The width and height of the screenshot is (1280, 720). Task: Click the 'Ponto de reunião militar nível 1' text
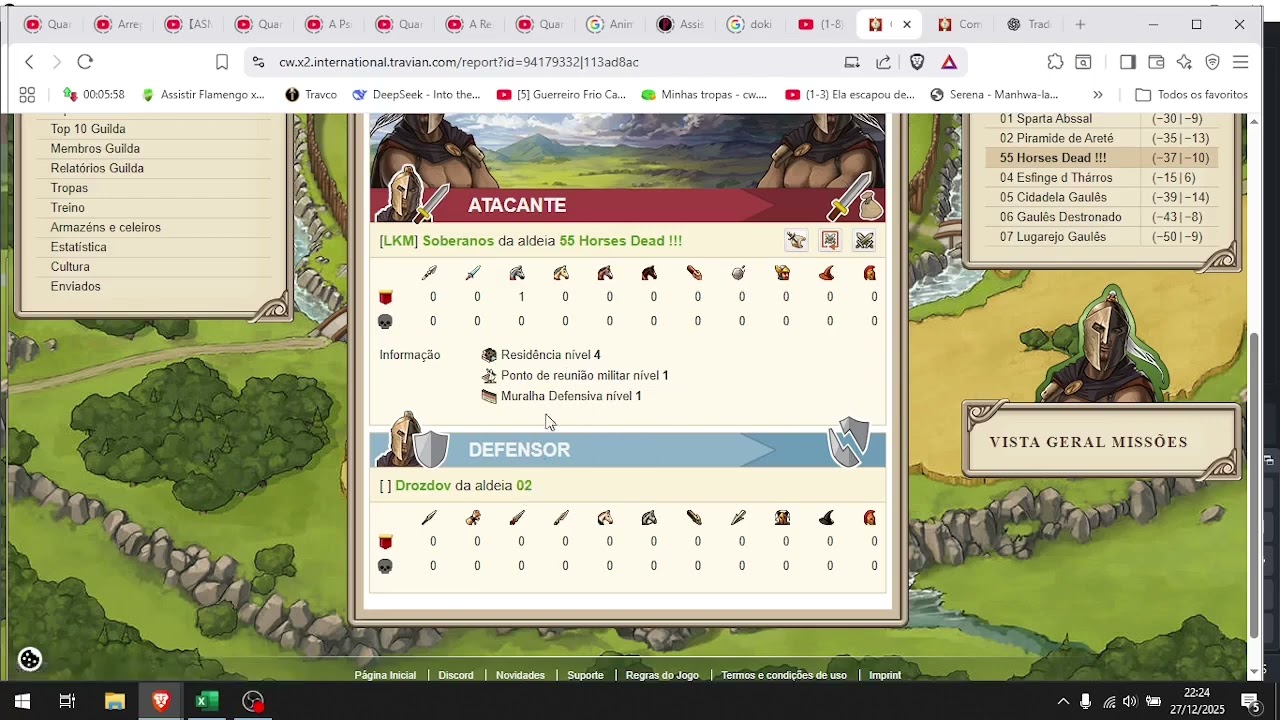pos(584,375)
